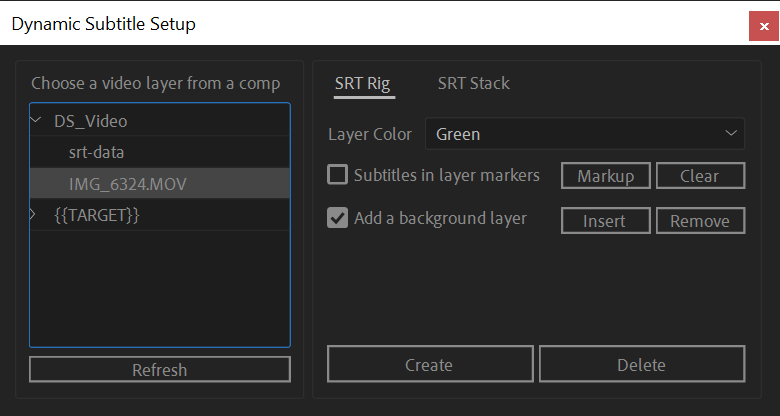Select the srt-data layer
780x416 pixels.
coord(160,152)
